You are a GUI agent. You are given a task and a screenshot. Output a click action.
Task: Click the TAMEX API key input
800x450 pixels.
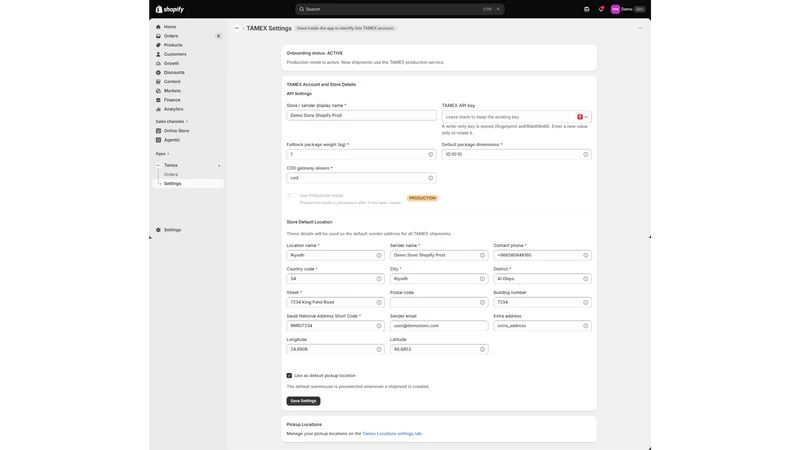pos(517,117)
